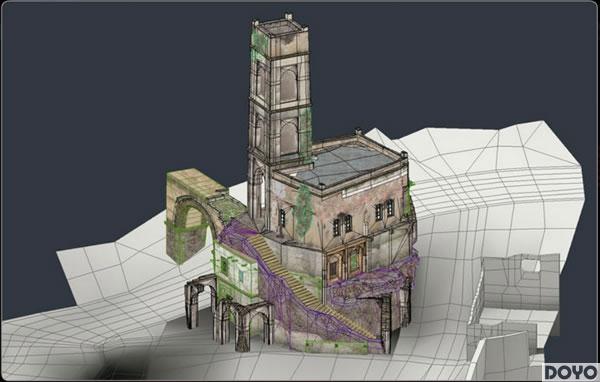Select the right pair of facade windows
Image resolution: width=600 pixels, height=382 pixels.
384,210
